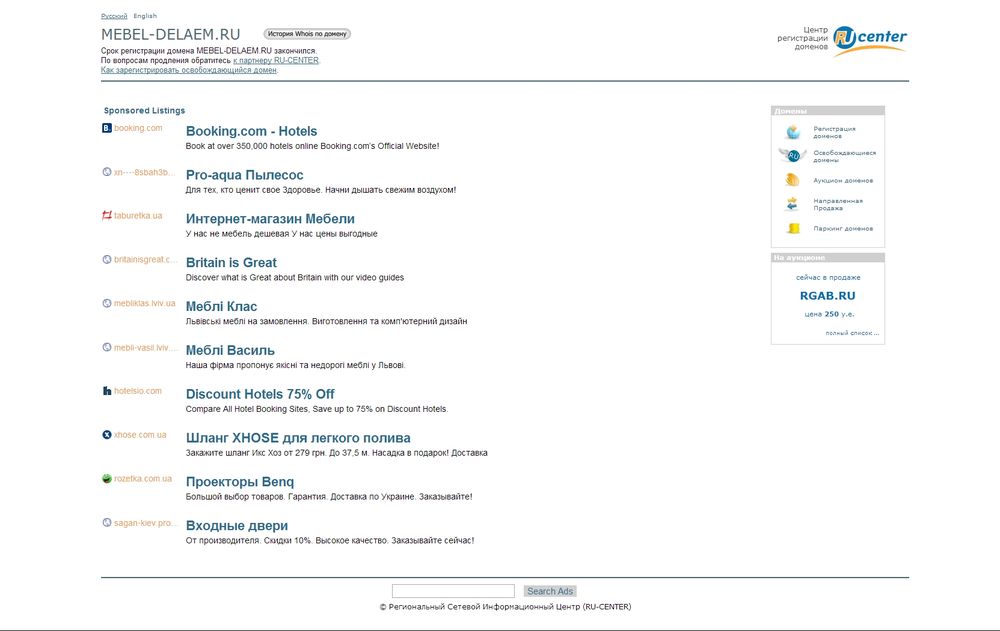Click the MEBEL-DELAEM.RU heading
This screenshot has width=1000, height=631.
(170, 34)
